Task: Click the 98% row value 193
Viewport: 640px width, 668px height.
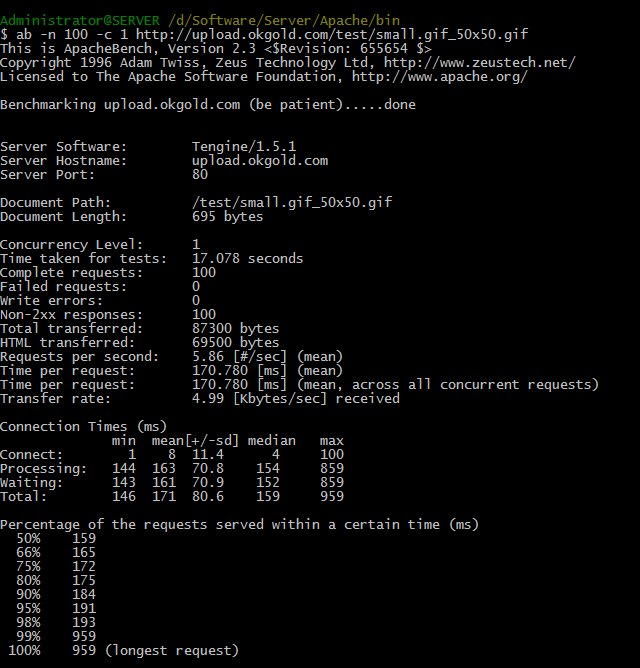Action: click(x=84, y=623)
